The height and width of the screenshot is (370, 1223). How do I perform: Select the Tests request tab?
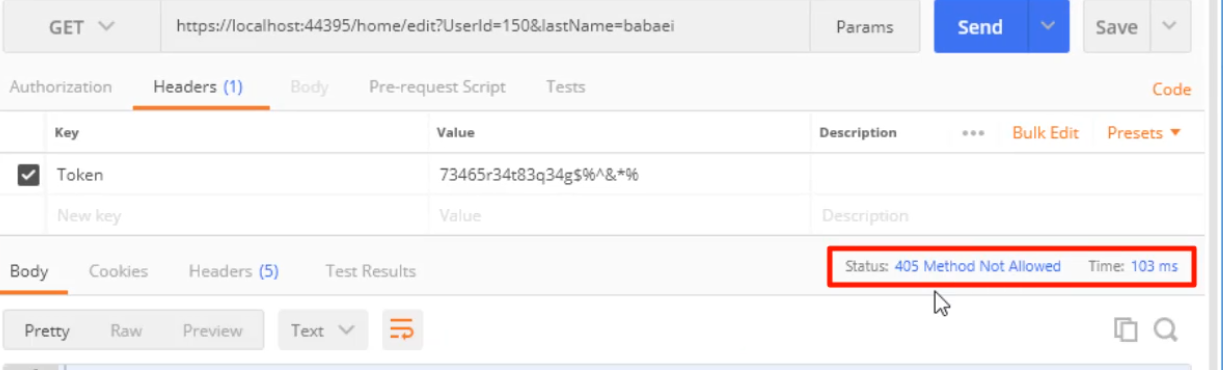565,87
